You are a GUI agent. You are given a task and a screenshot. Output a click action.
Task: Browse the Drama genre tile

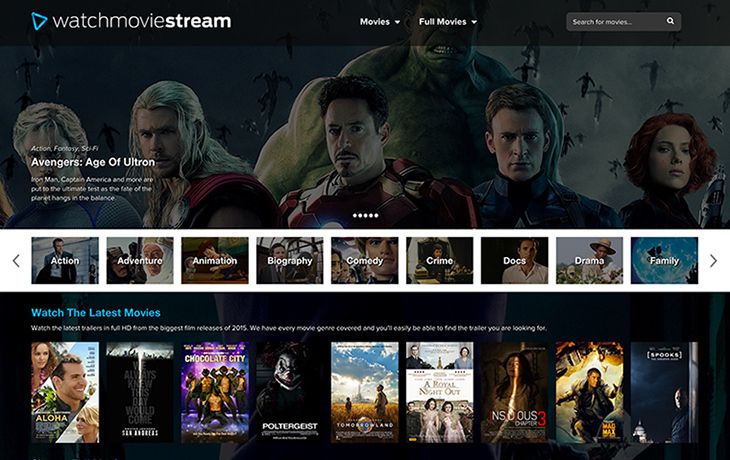pos(589,261)
